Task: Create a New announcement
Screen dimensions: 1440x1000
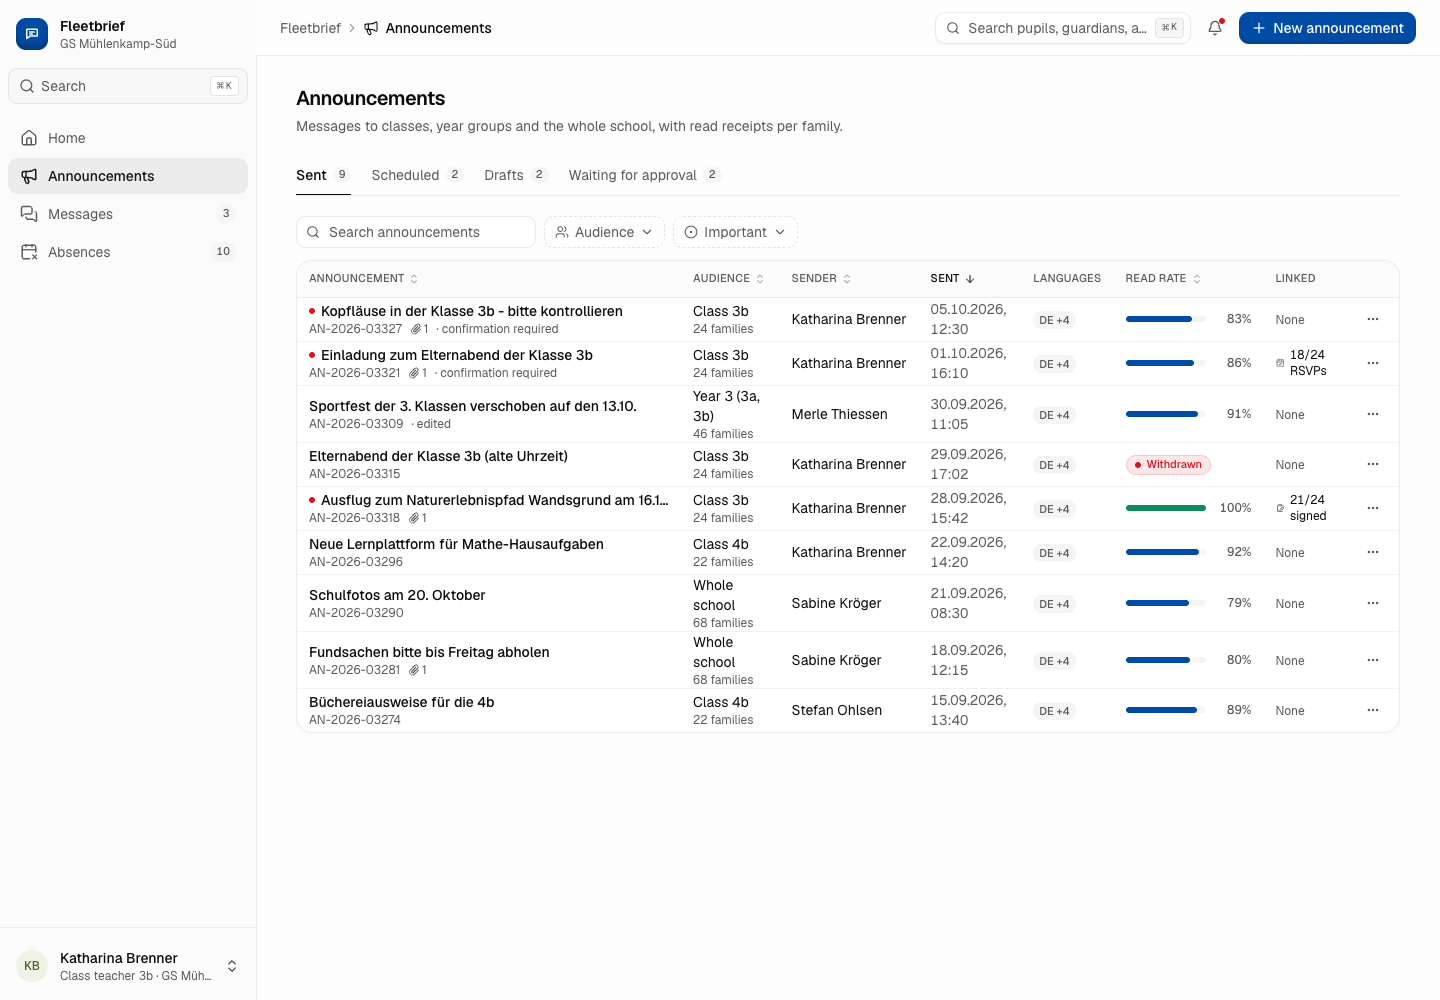Action: point(1327,28)
